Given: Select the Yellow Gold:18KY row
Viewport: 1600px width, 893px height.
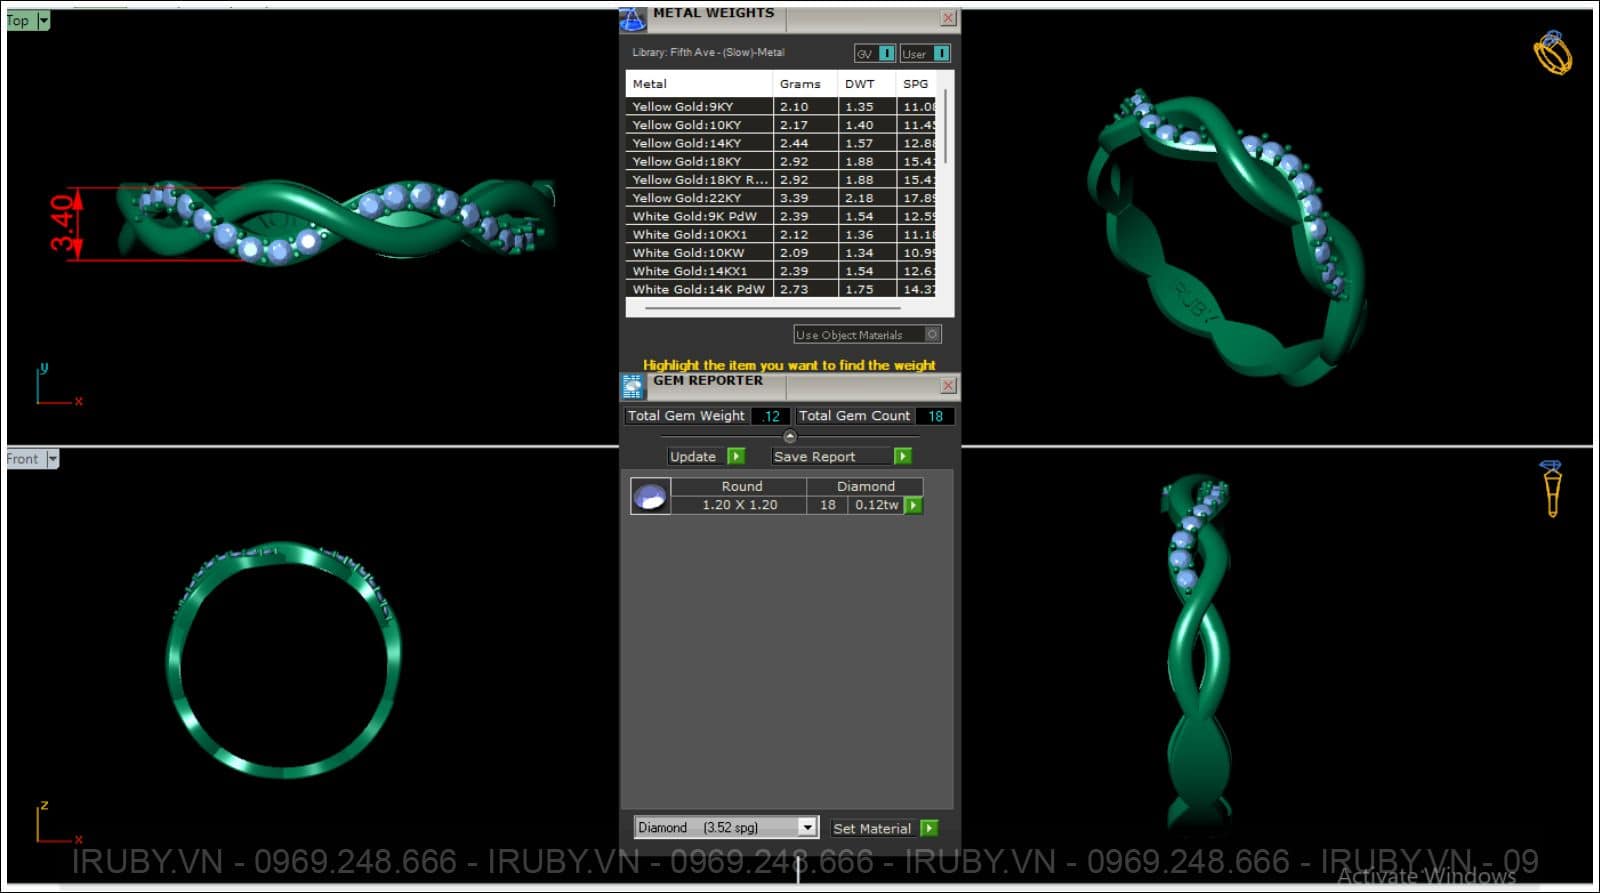Looking at the screenshot, I should pyautogui.click(x=781, y=161).
